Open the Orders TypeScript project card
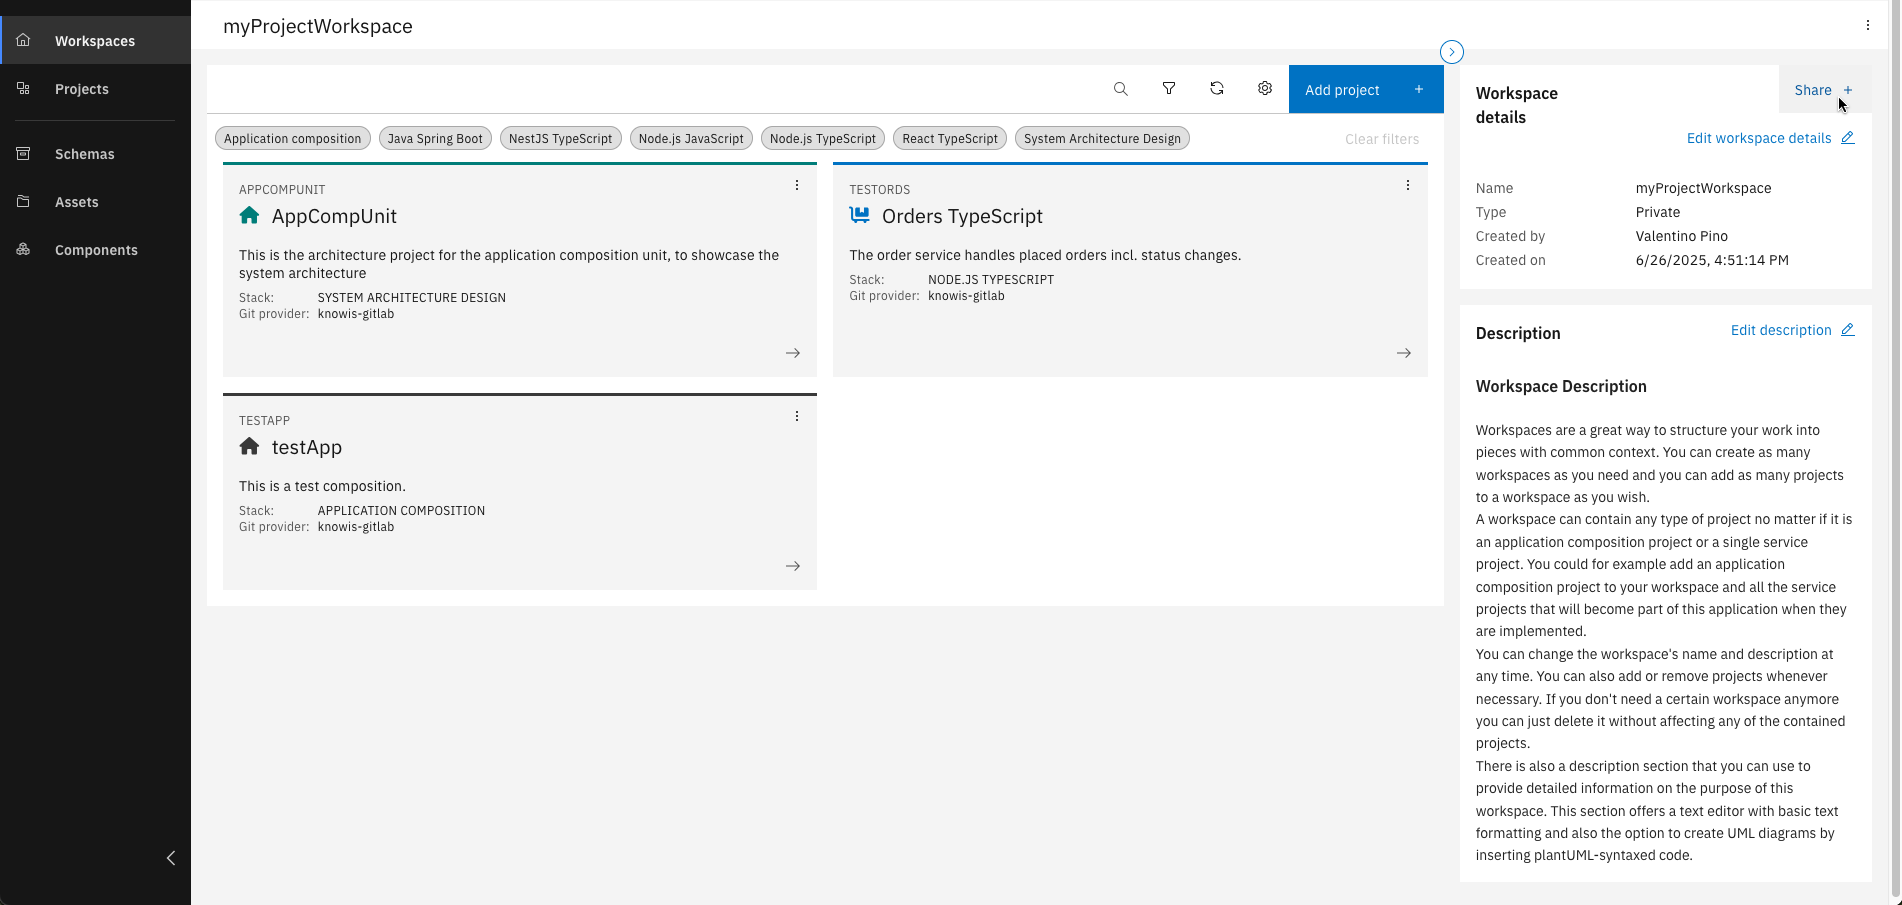The height and width of the screenshot is (905, 1902). 961,216
